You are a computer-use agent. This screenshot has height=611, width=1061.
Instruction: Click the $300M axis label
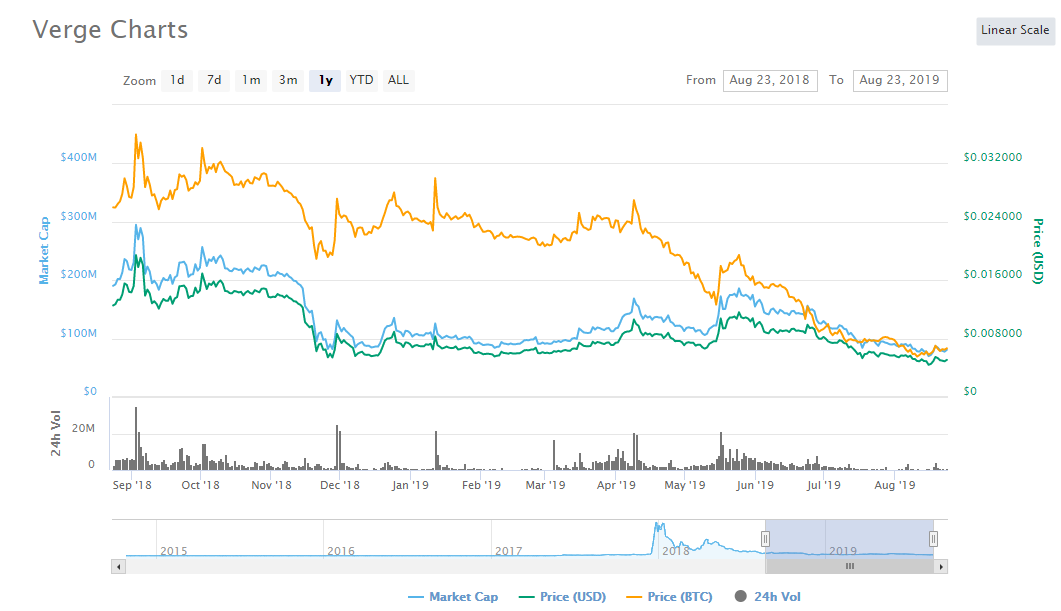coord(78,217)
